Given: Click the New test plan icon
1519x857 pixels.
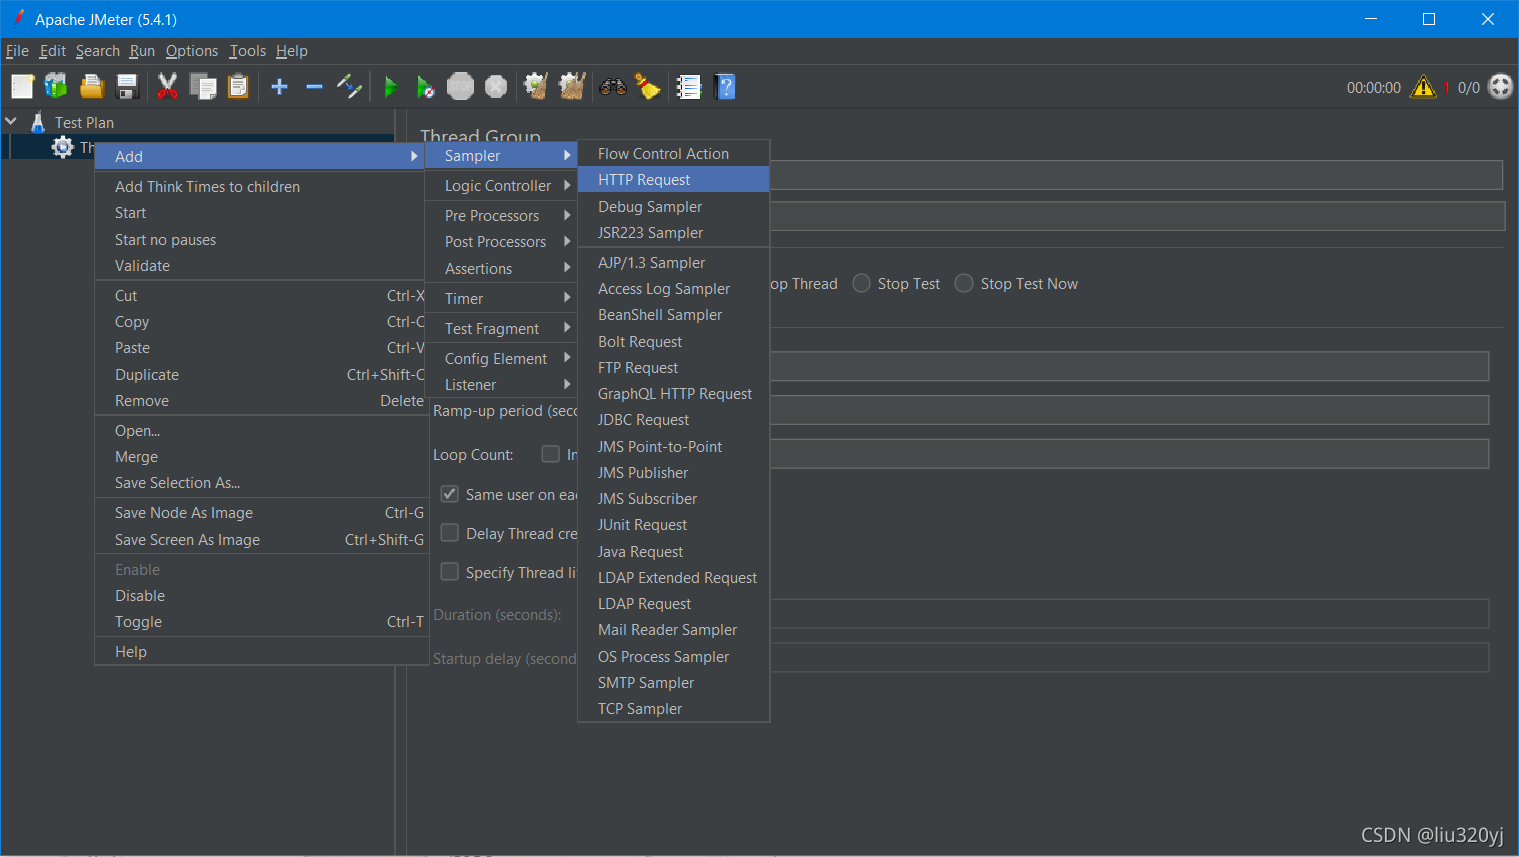Looking at the screenshot, I should tap(22, 87).
